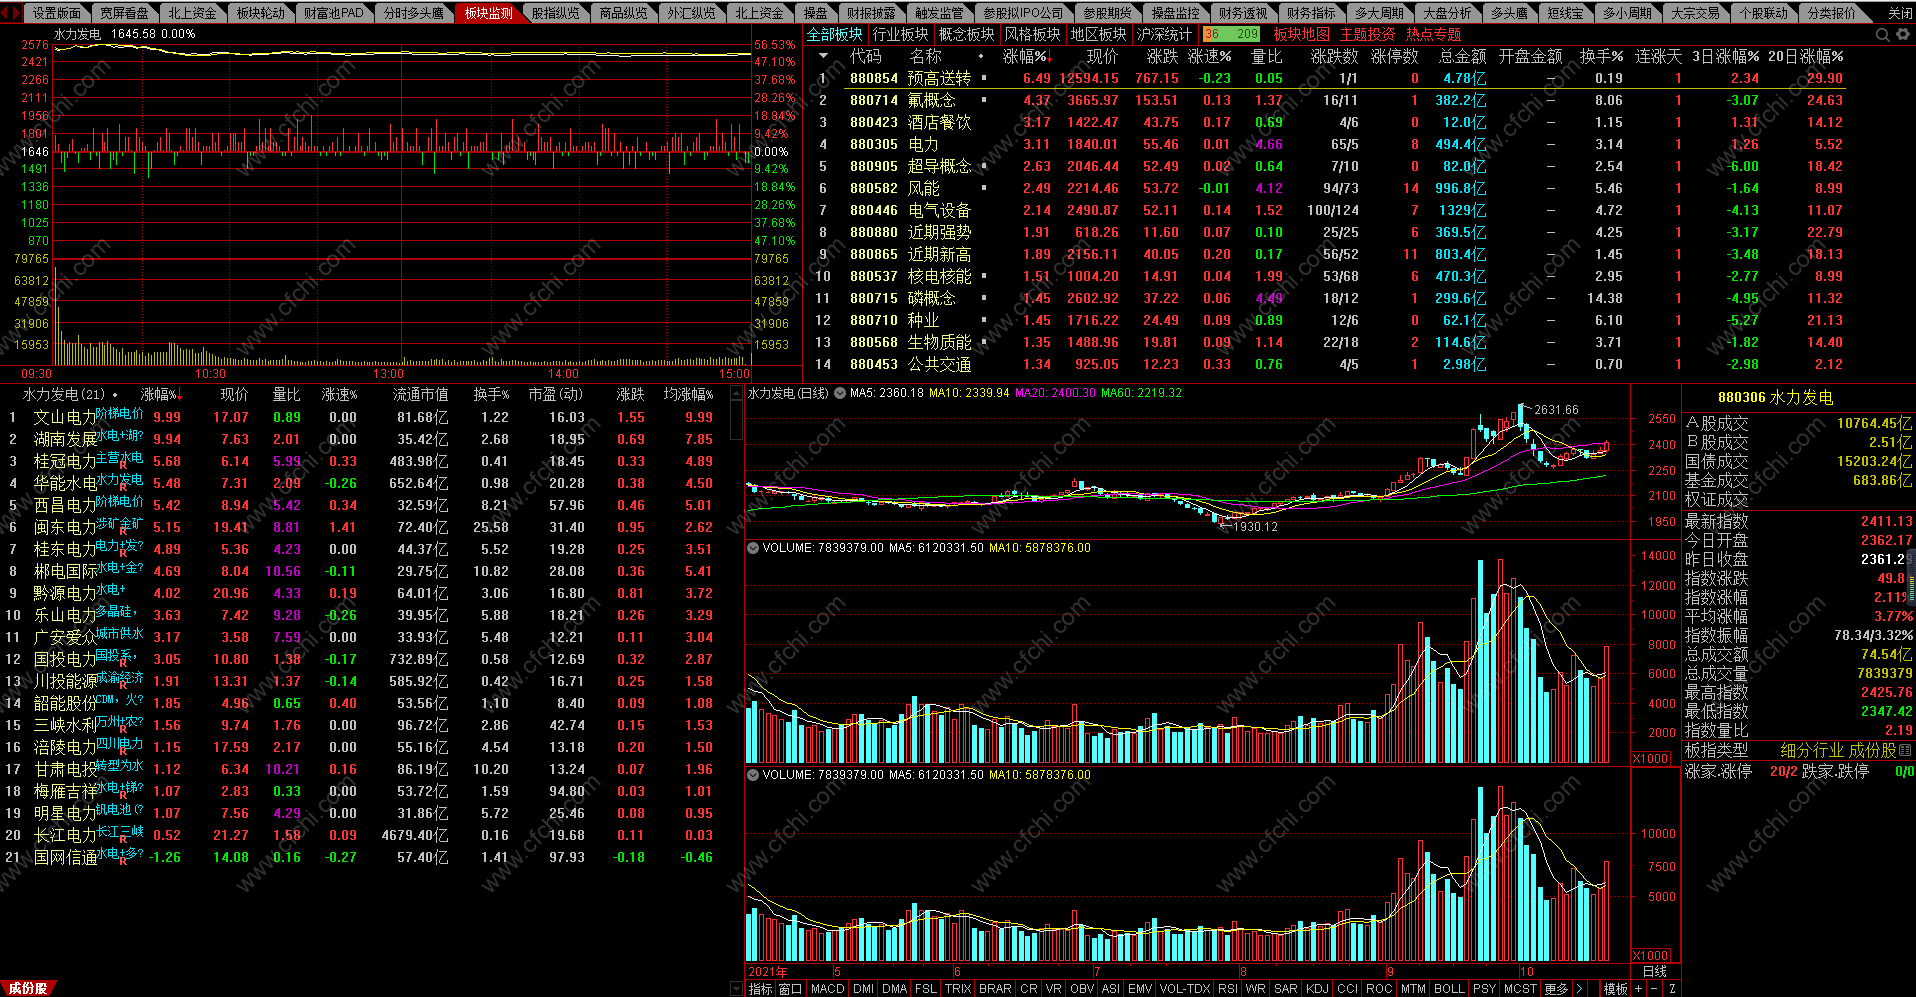Image resolution: width=1916 pixels, height=997 pixels.
Task: Zoom in chart with the plus button
Action: tap(1636, 989)
